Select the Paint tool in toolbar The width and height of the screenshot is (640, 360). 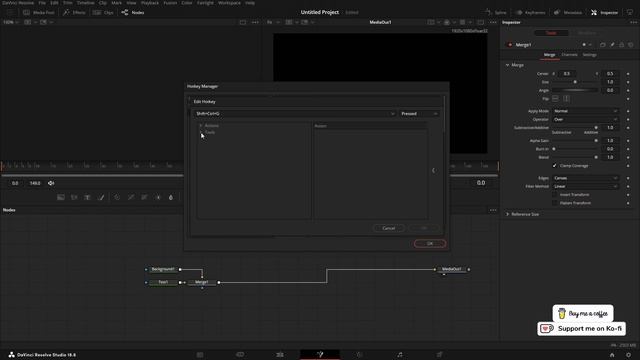point(101,198)
